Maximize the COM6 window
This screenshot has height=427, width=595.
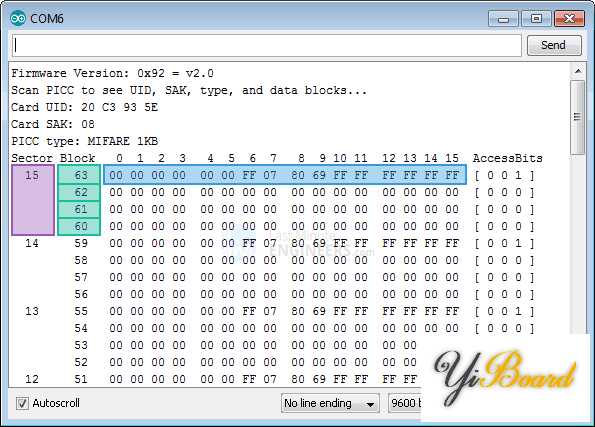[536, 19]
